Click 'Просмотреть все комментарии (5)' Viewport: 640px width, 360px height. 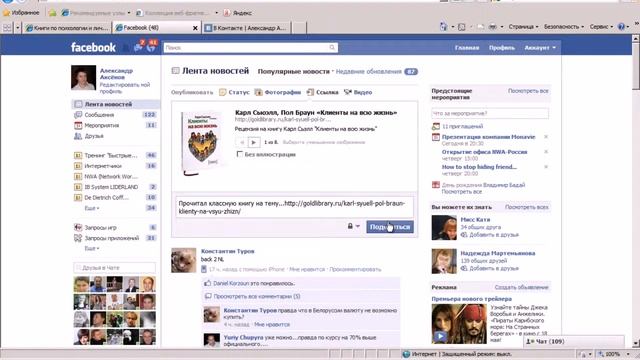point(257,296)
